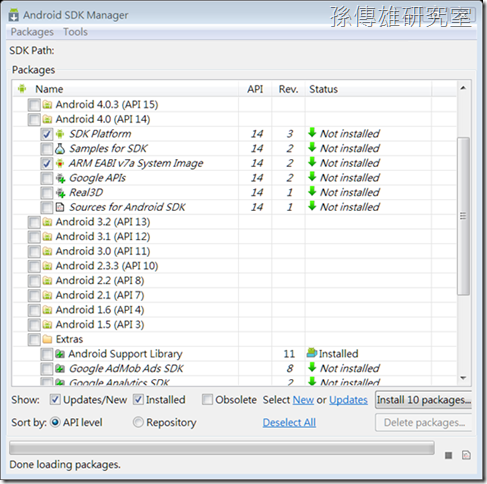Check the Android 4.0.3 (API 15) group checkbox
This screenshot has height=484, width=487.
point(34,105)
